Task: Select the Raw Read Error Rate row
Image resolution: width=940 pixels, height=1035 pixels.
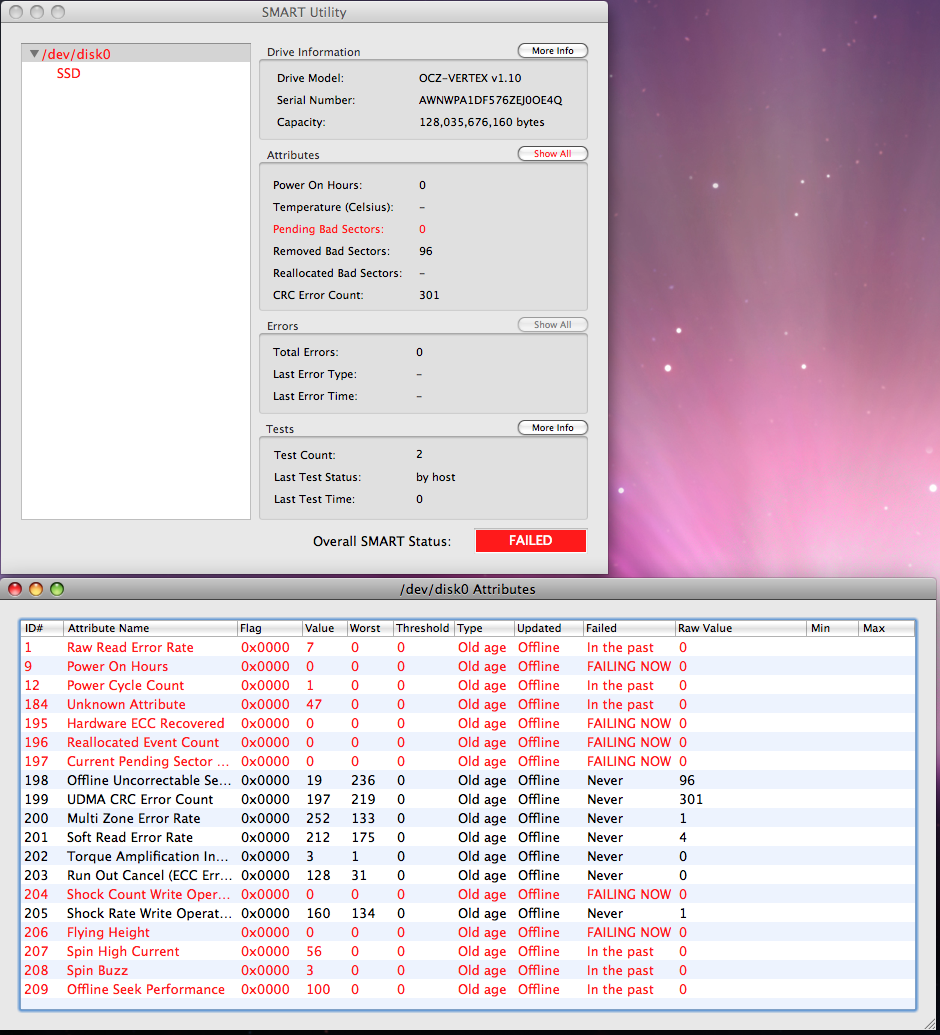Action: 468,648
